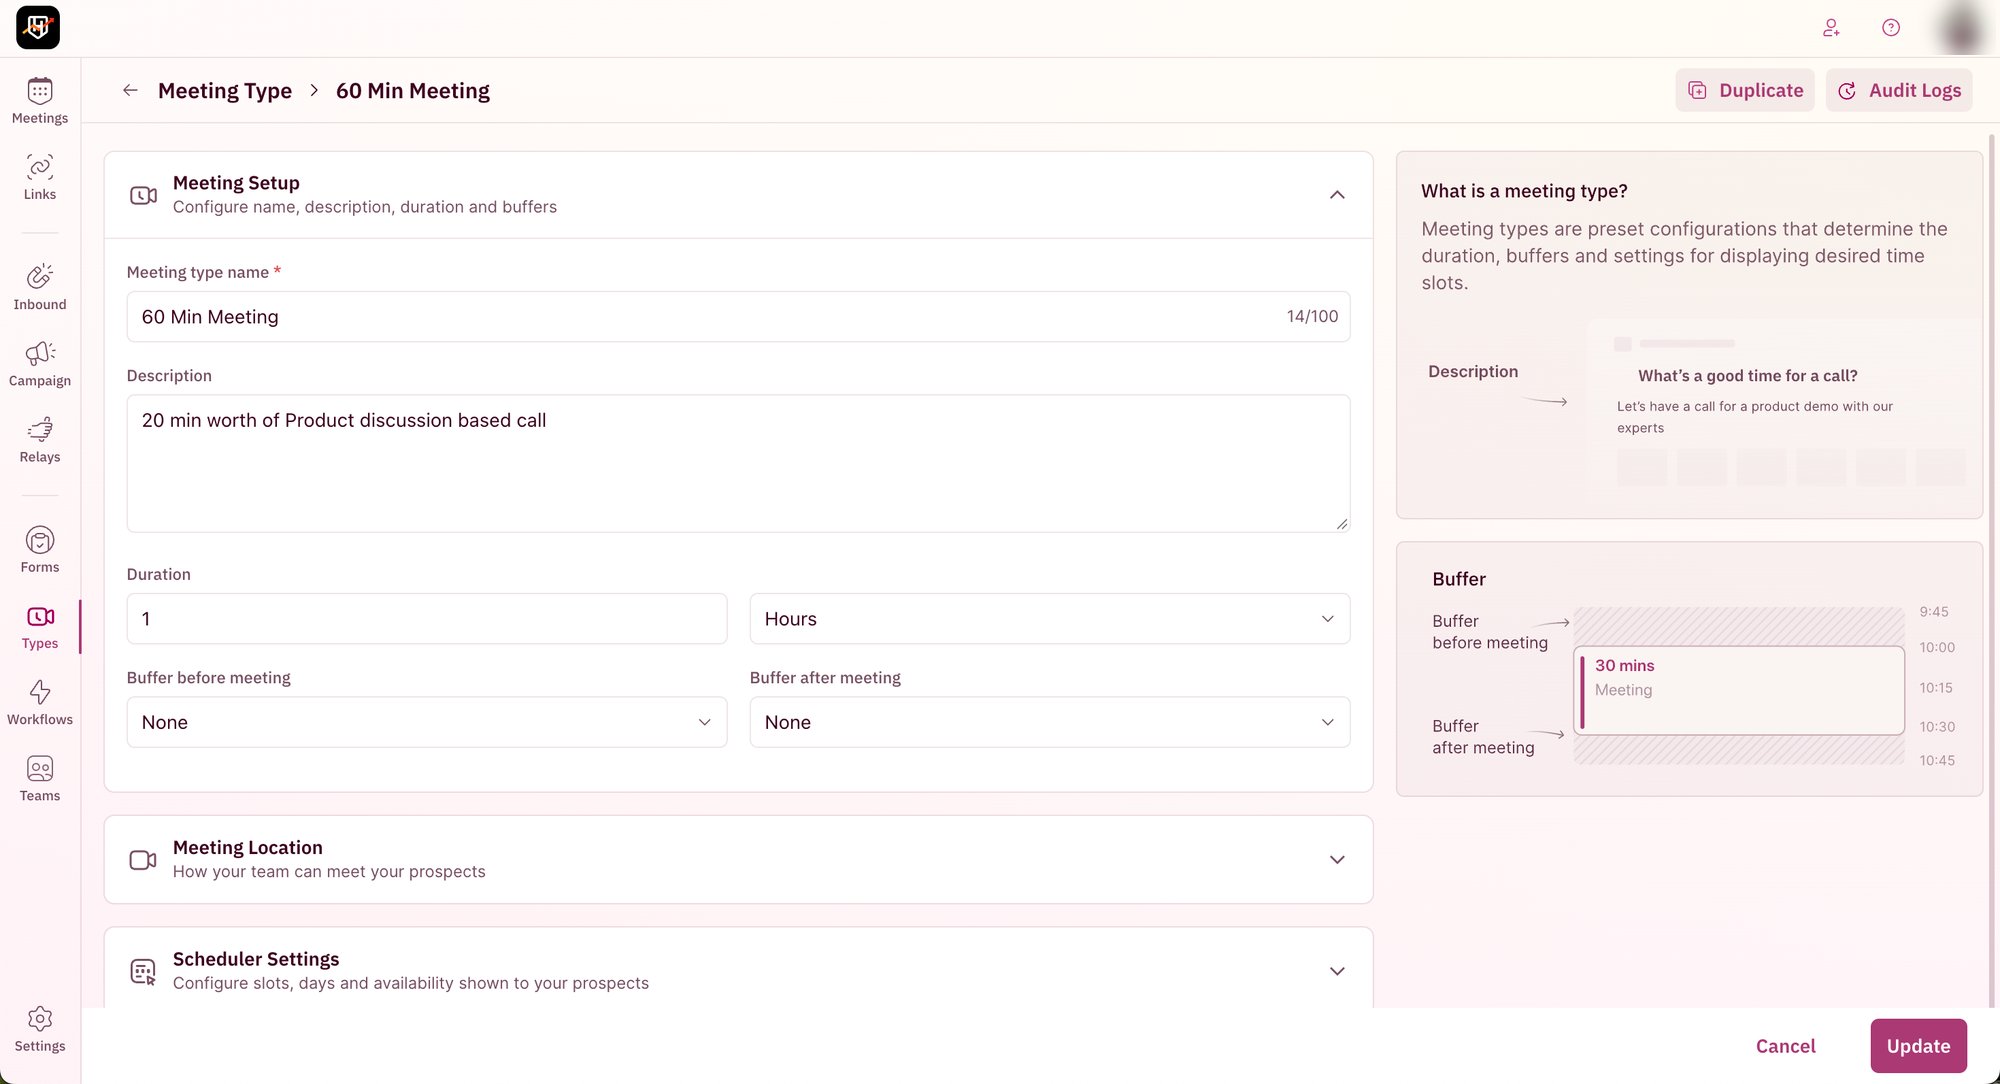Click the 30 mins Meeting preview block
2000x1084 pixels.
(x=1739, y=690)
